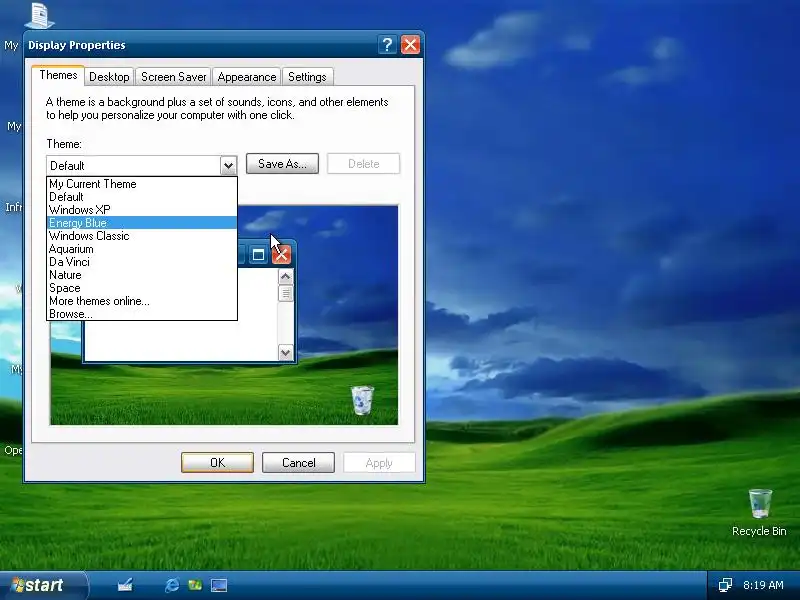Screen dimensions: 800x600
Task: Select the Da Vinci theme
Action: [142, 262]
